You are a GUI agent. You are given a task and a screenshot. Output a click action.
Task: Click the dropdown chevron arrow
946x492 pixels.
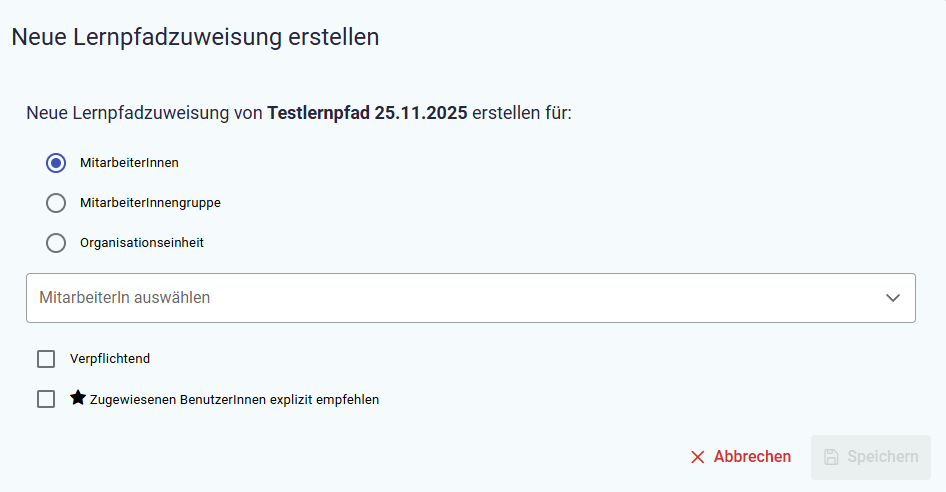pos(893,298)
